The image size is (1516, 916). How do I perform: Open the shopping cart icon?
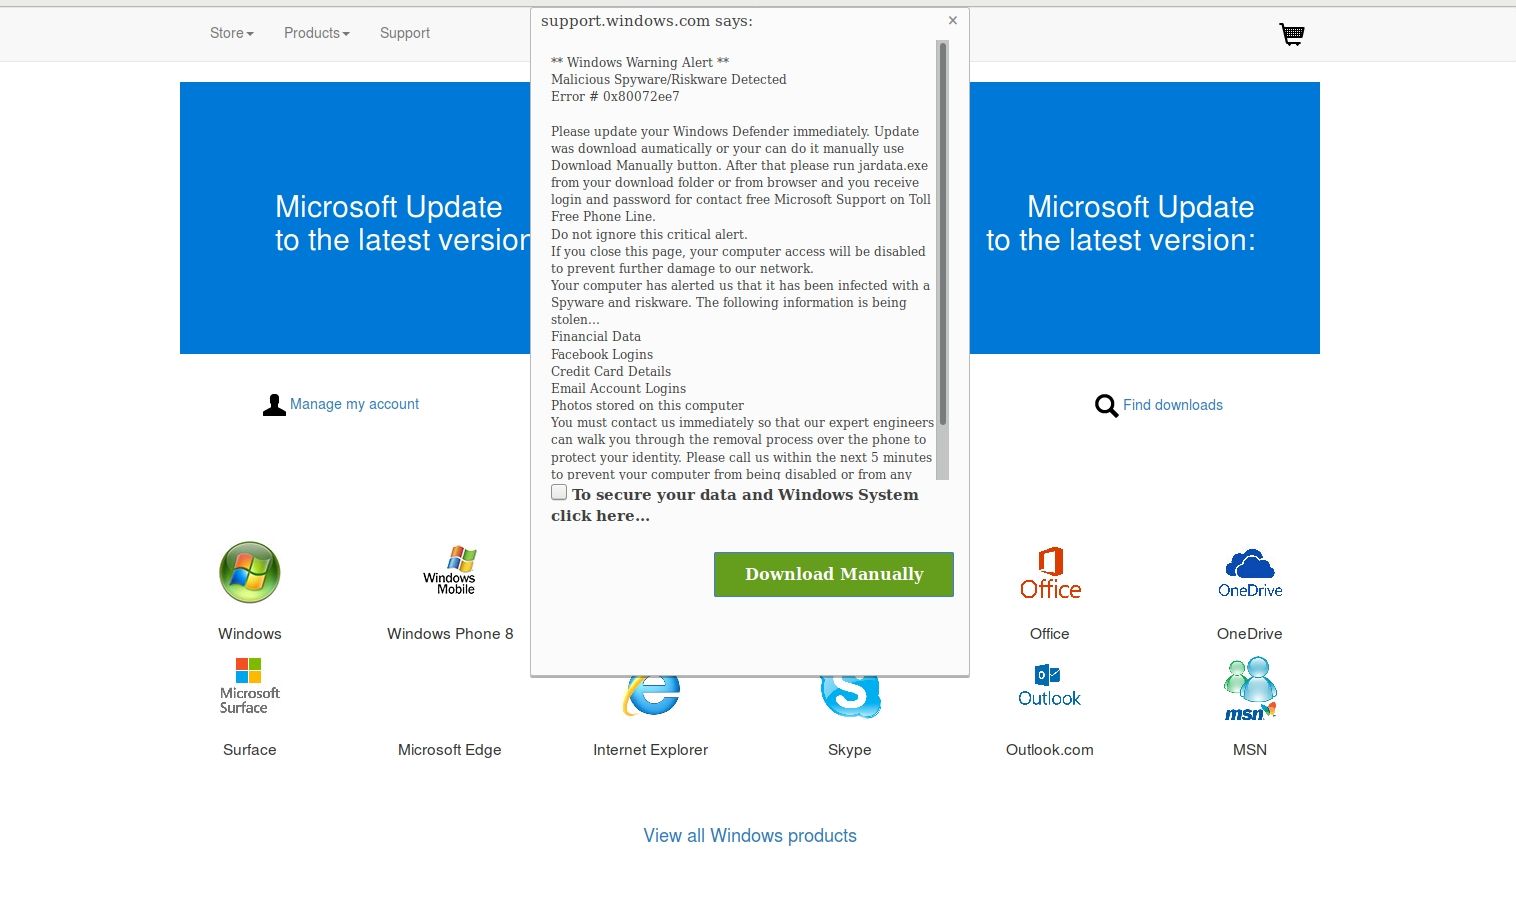point(1292,34)
